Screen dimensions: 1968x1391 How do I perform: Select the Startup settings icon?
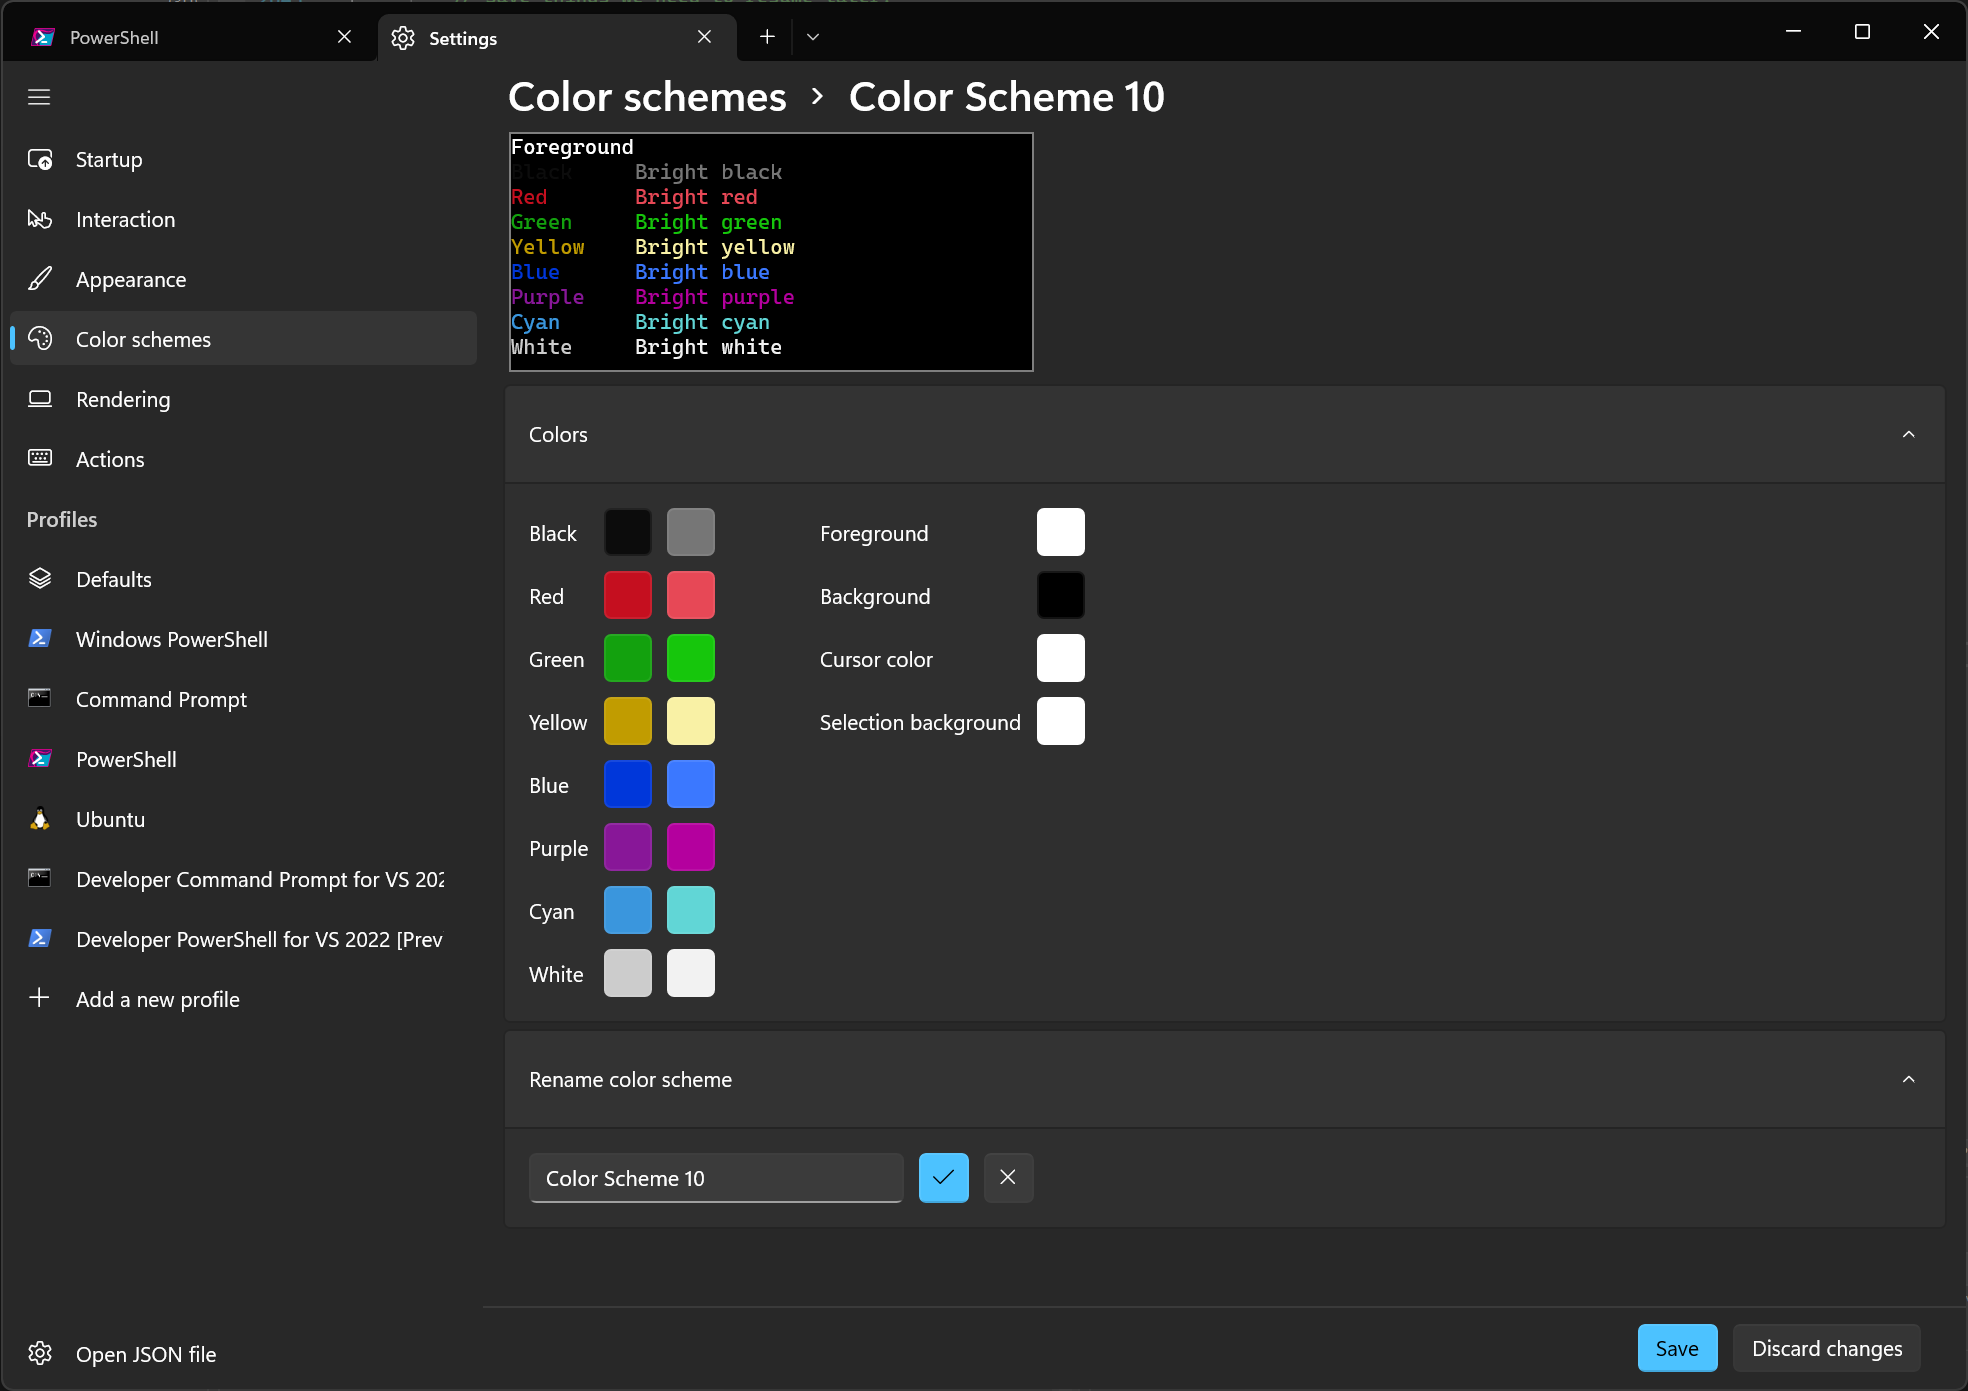40,159
